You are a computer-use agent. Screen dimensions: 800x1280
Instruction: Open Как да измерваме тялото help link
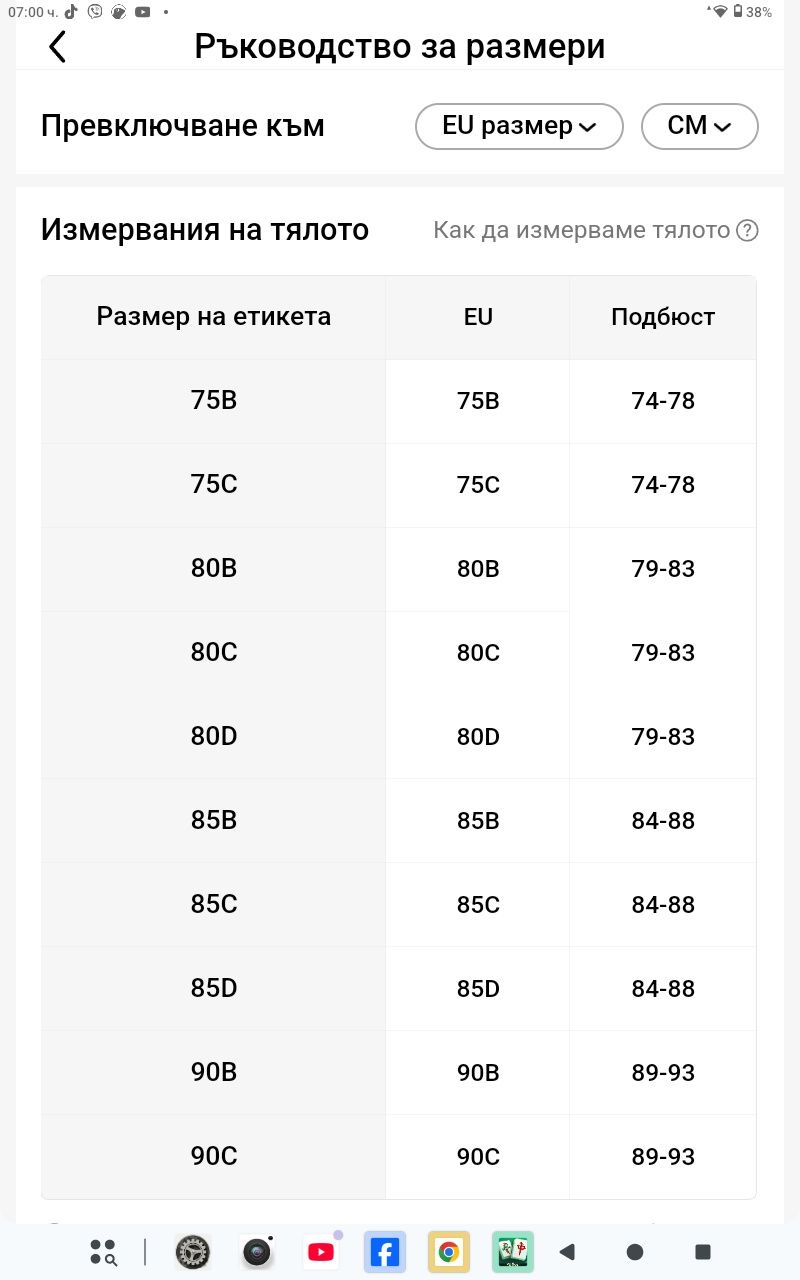[x=582, y=231]
